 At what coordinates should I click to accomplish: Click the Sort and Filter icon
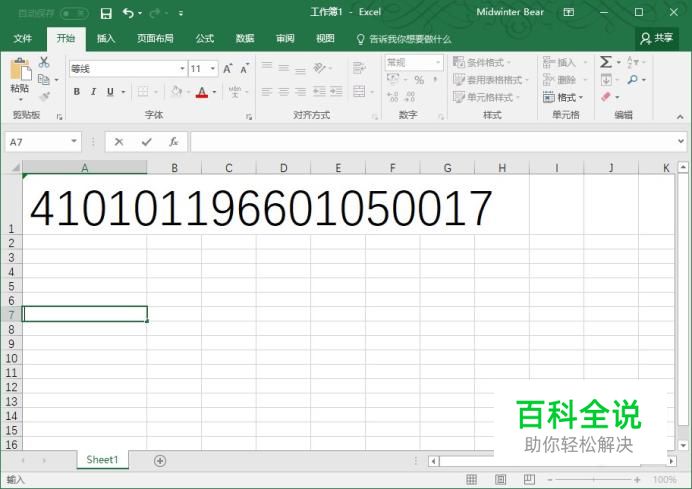coord(632,62)
